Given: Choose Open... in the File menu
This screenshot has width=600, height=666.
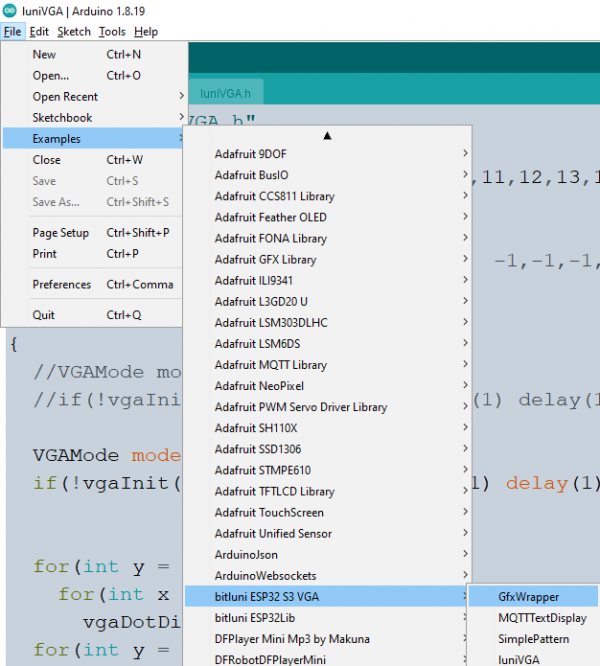Looking at the screenshot, I should point(51,76).
